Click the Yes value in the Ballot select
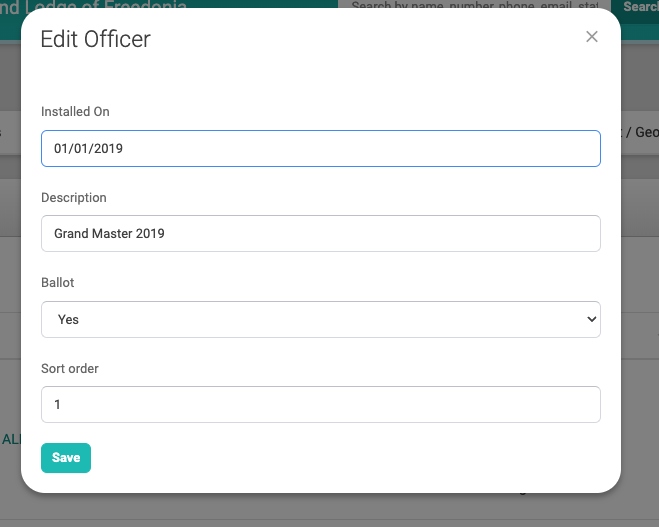 click(x=68, y=319)
